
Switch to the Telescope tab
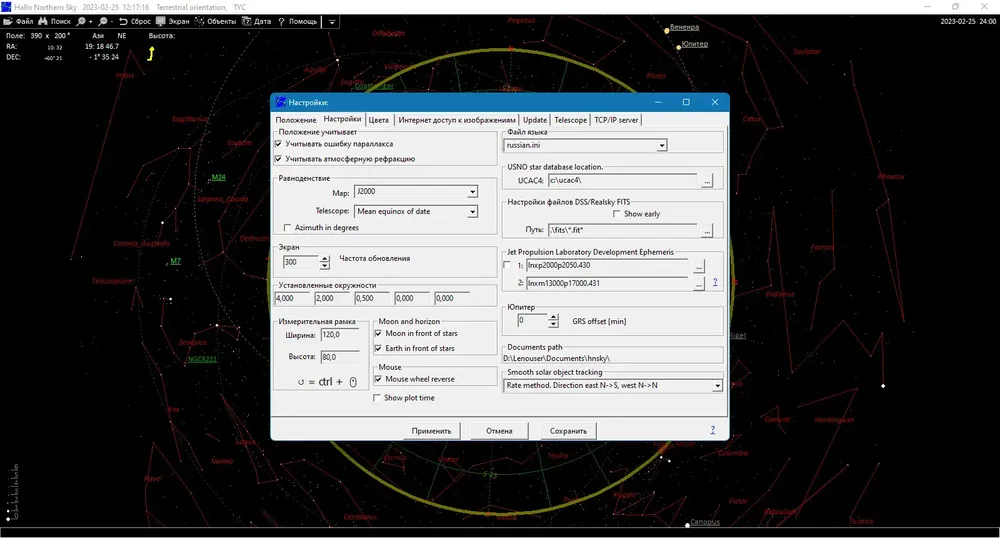point(570,120)
